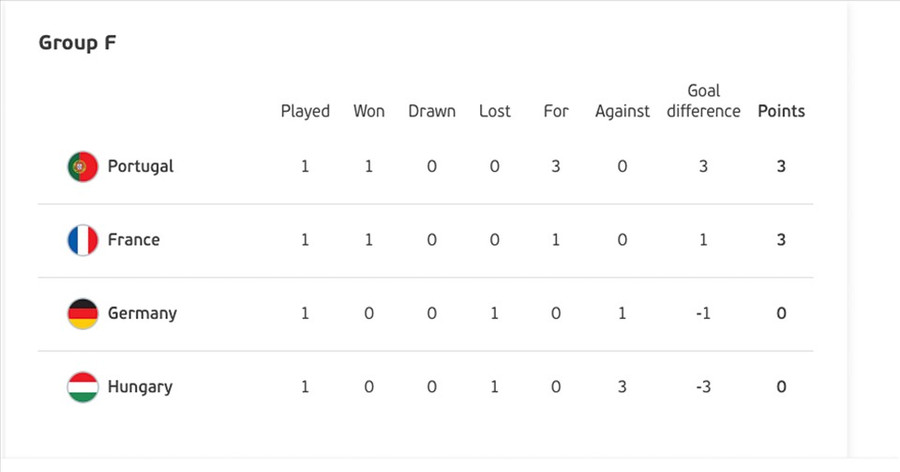Open the Portugal team link
The image size is (900, 472).
point(140,166)
